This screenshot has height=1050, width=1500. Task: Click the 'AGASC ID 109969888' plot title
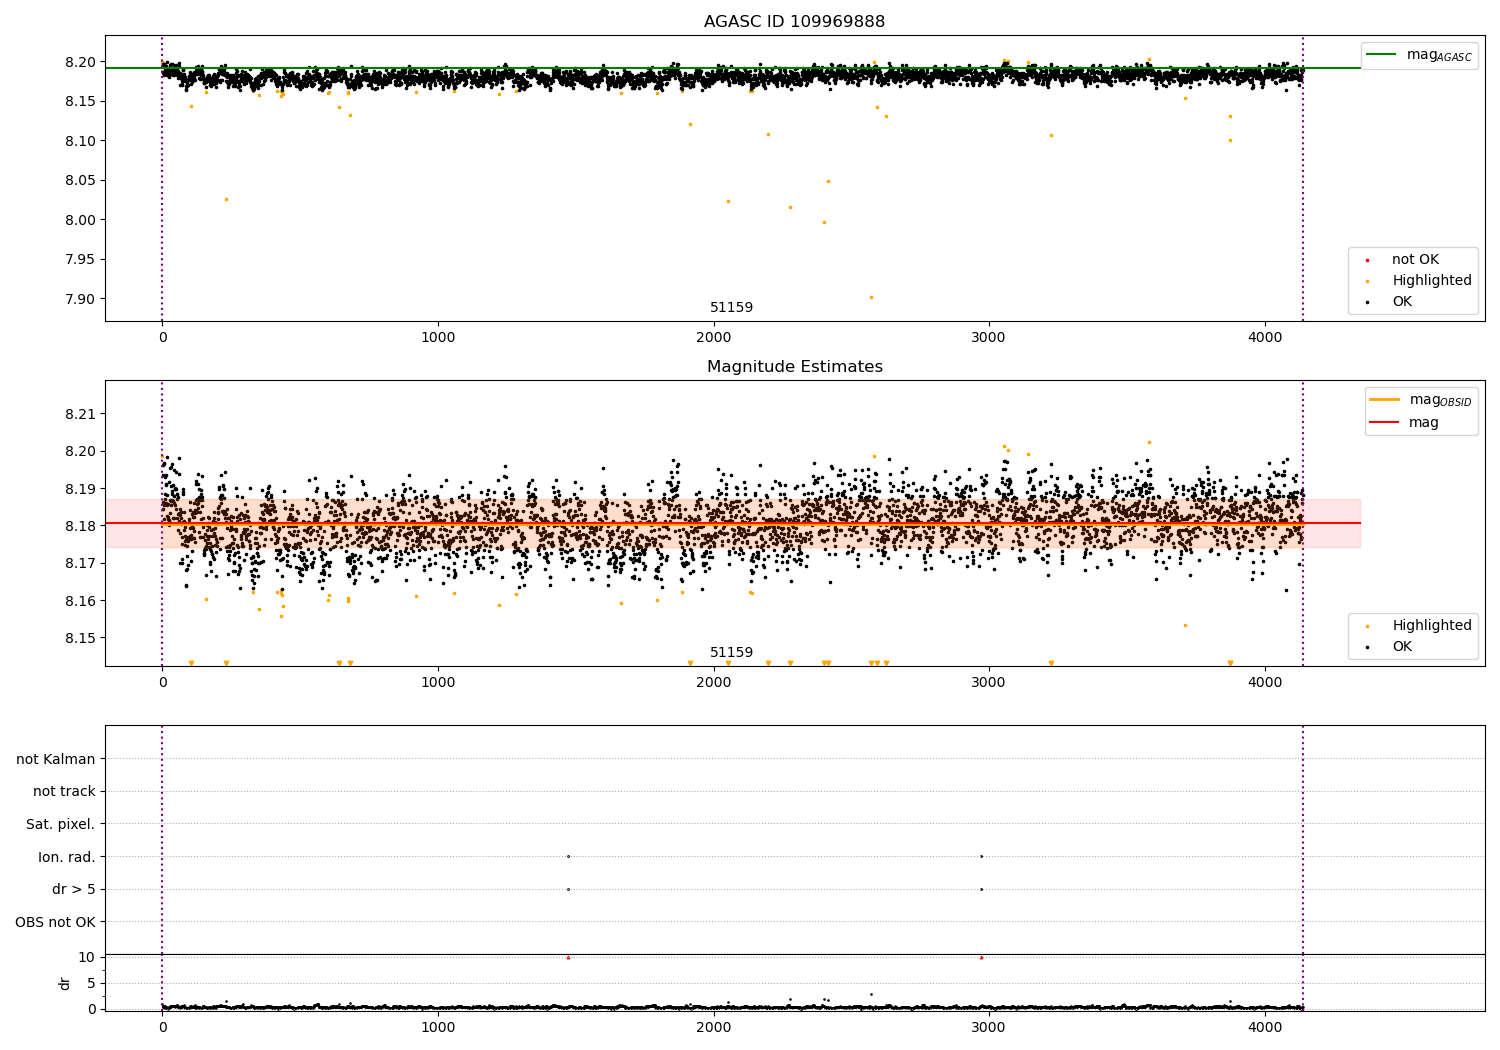coord(794,22)
